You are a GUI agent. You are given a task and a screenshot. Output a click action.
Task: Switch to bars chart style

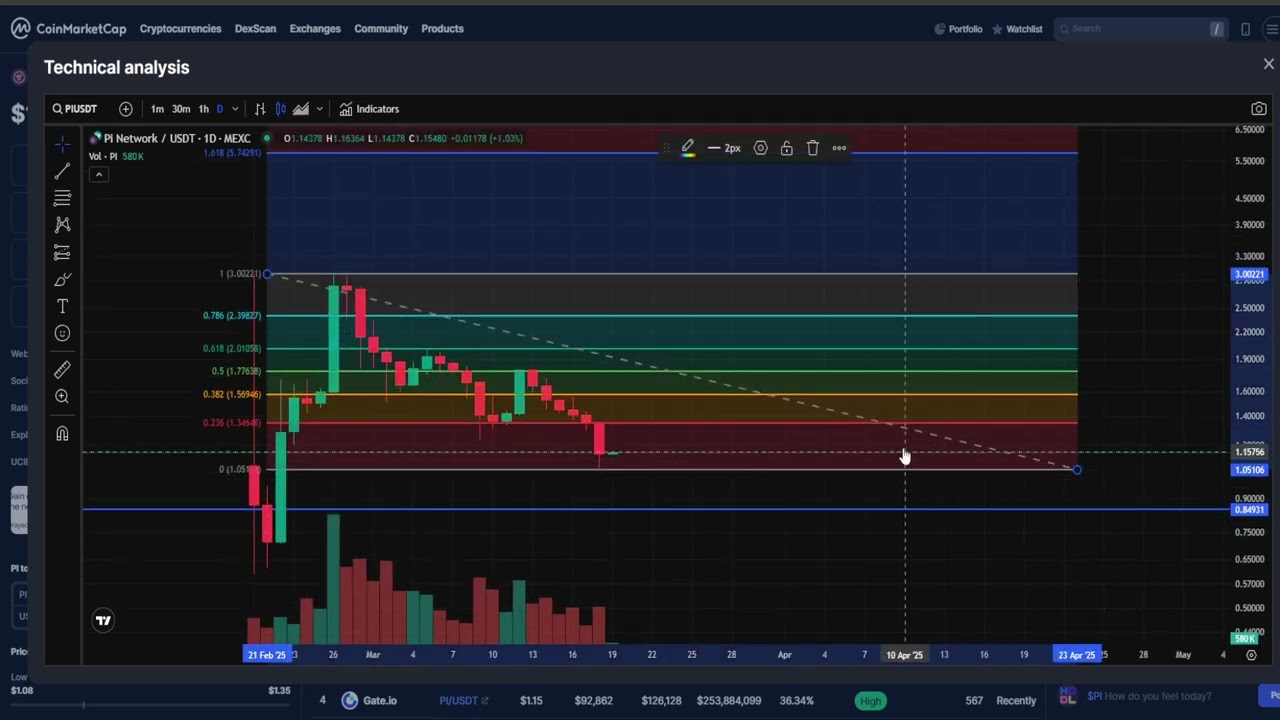[x=260, y=109]
